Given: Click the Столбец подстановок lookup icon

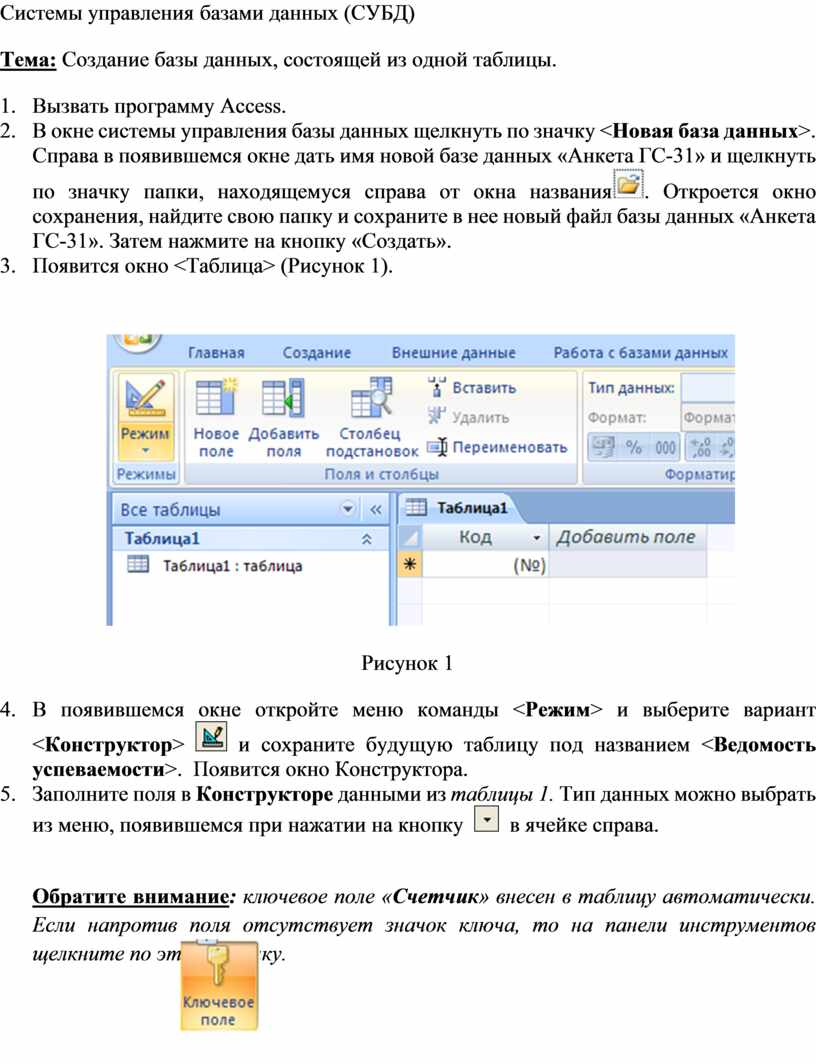Looking at the screenshot, I should pos(371,397).
